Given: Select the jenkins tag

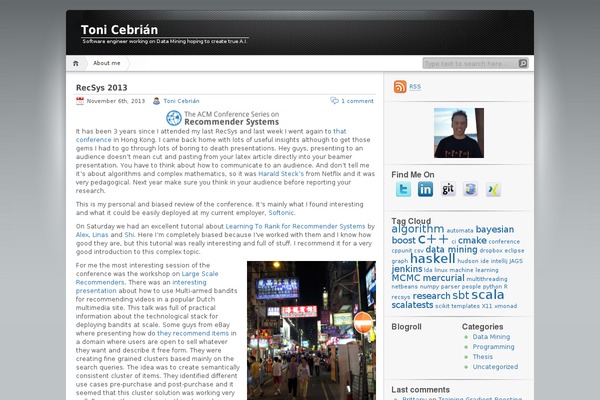Looking at the screenshot, I should [407, 269].
